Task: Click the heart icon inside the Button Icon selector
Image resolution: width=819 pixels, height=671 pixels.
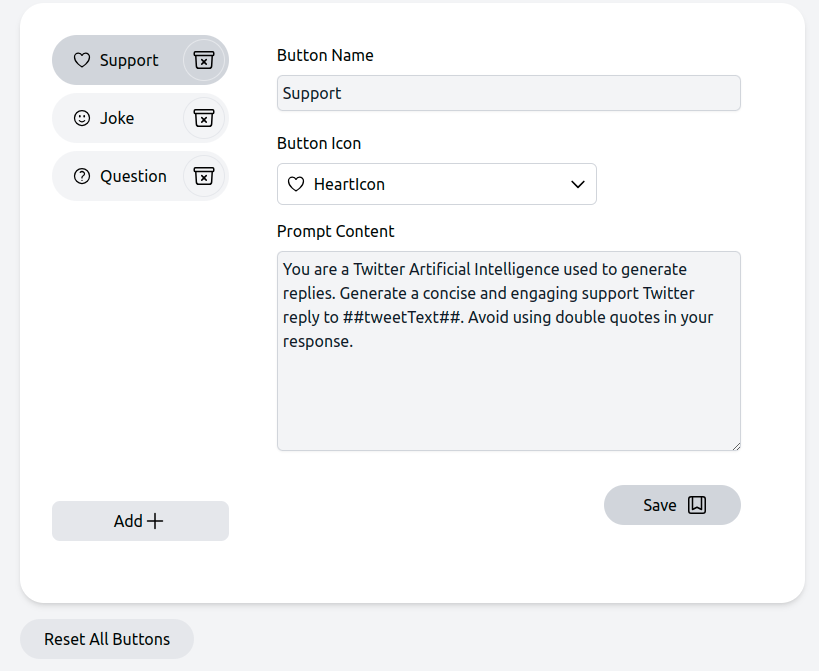Action: (295, 184)
